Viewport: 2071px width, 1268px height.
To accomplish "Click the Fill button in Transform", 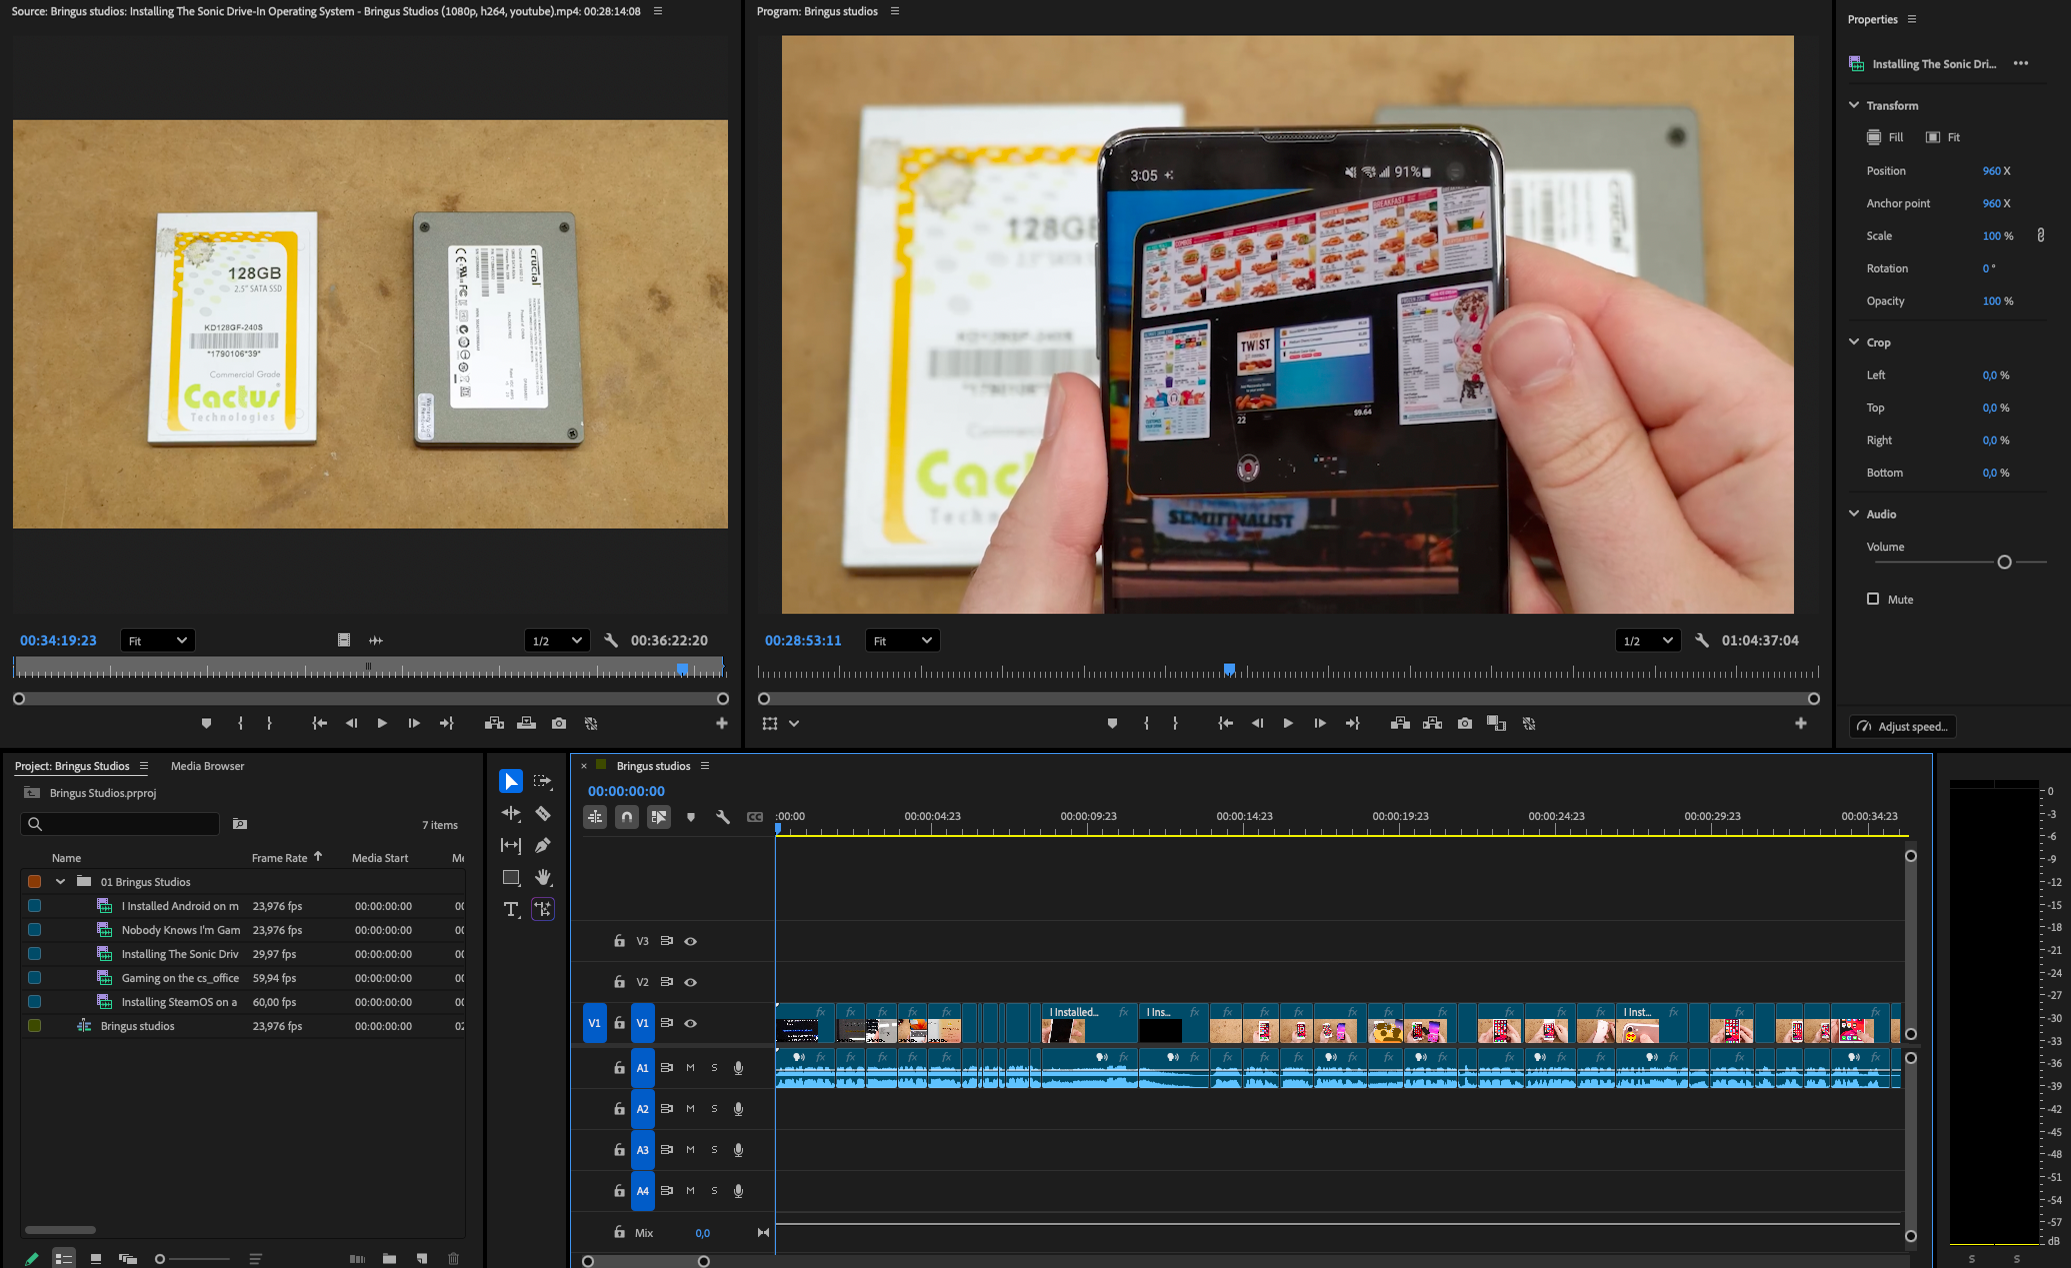I will (x=1885, y=137).
